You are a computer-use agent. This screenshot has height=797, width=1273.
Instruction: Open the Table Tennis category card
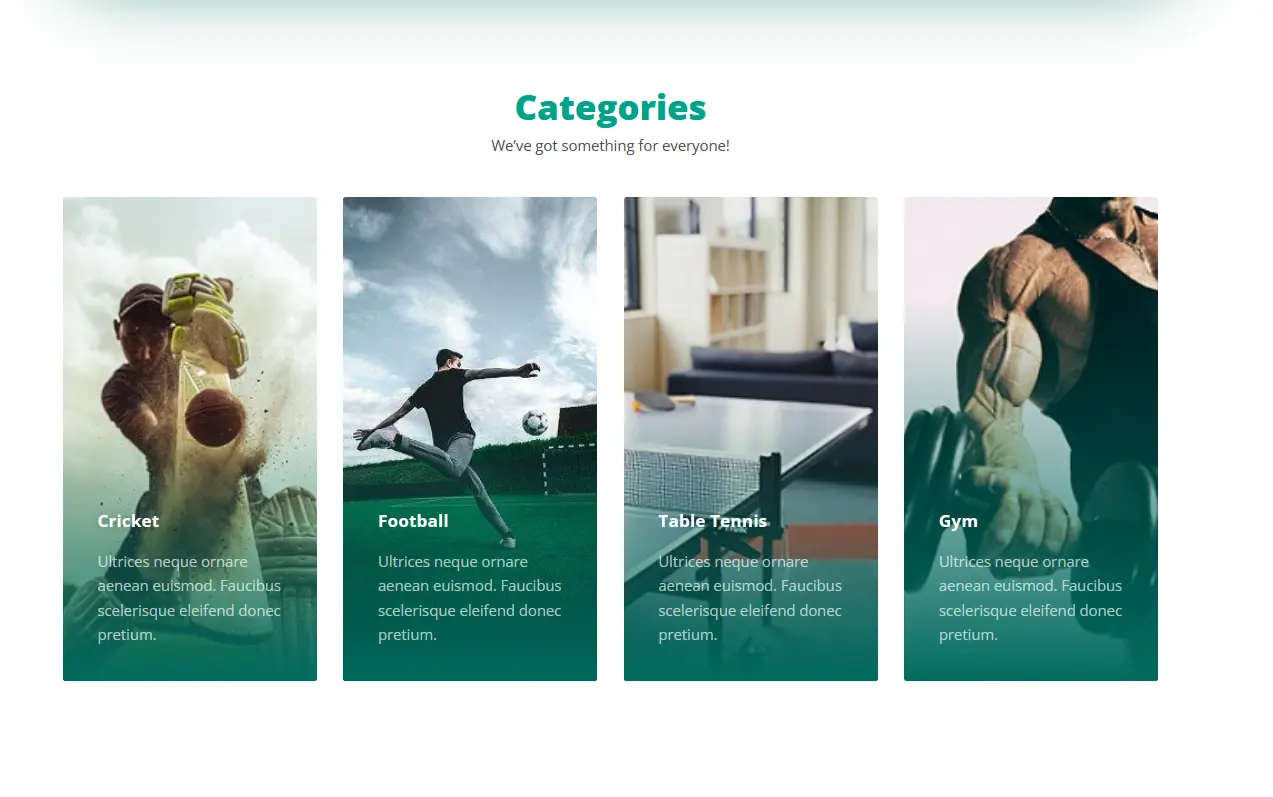pos(751,439)
